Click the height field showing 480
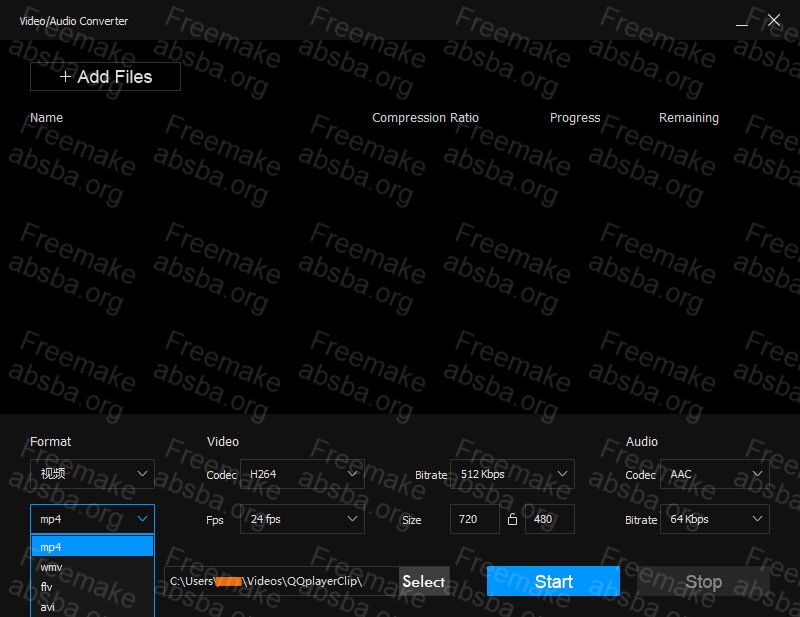The height and width of the screenshot is (617, 800). (x=549, y=519)
